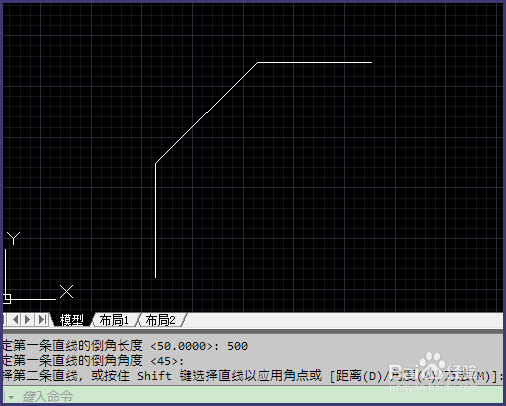Choose the 方法(M) option in command prompt
This screenshot has height=406, width=506.
[467, 376]
